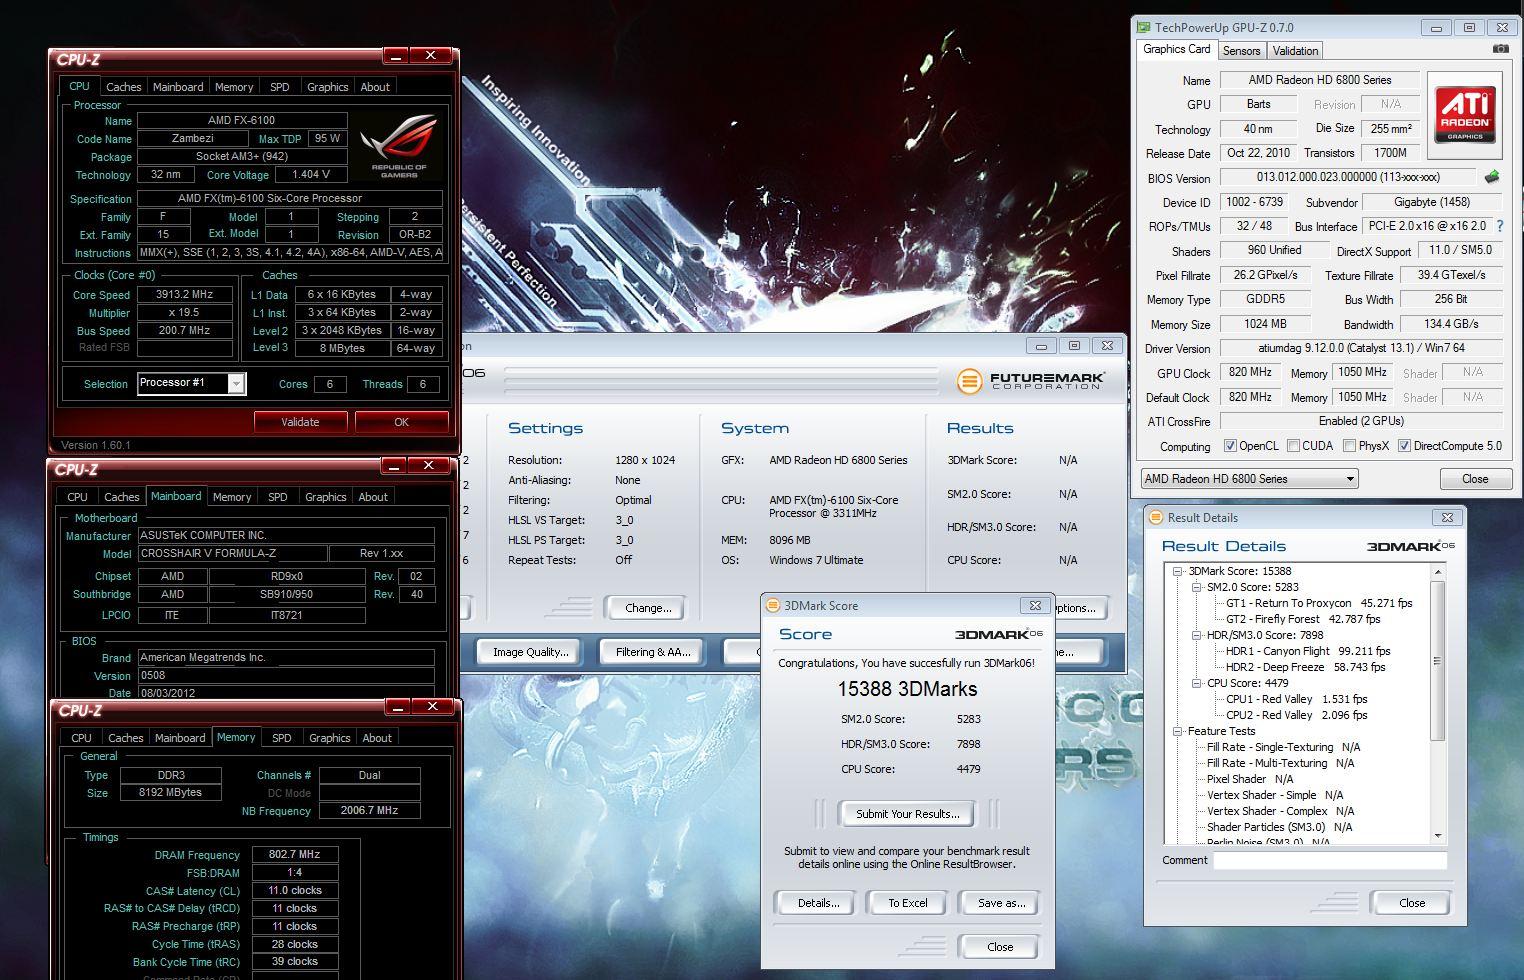Click the Core Speed 3913.2 MHz value
Viewport: 1524px width, 980px height.
pos(185,295)
